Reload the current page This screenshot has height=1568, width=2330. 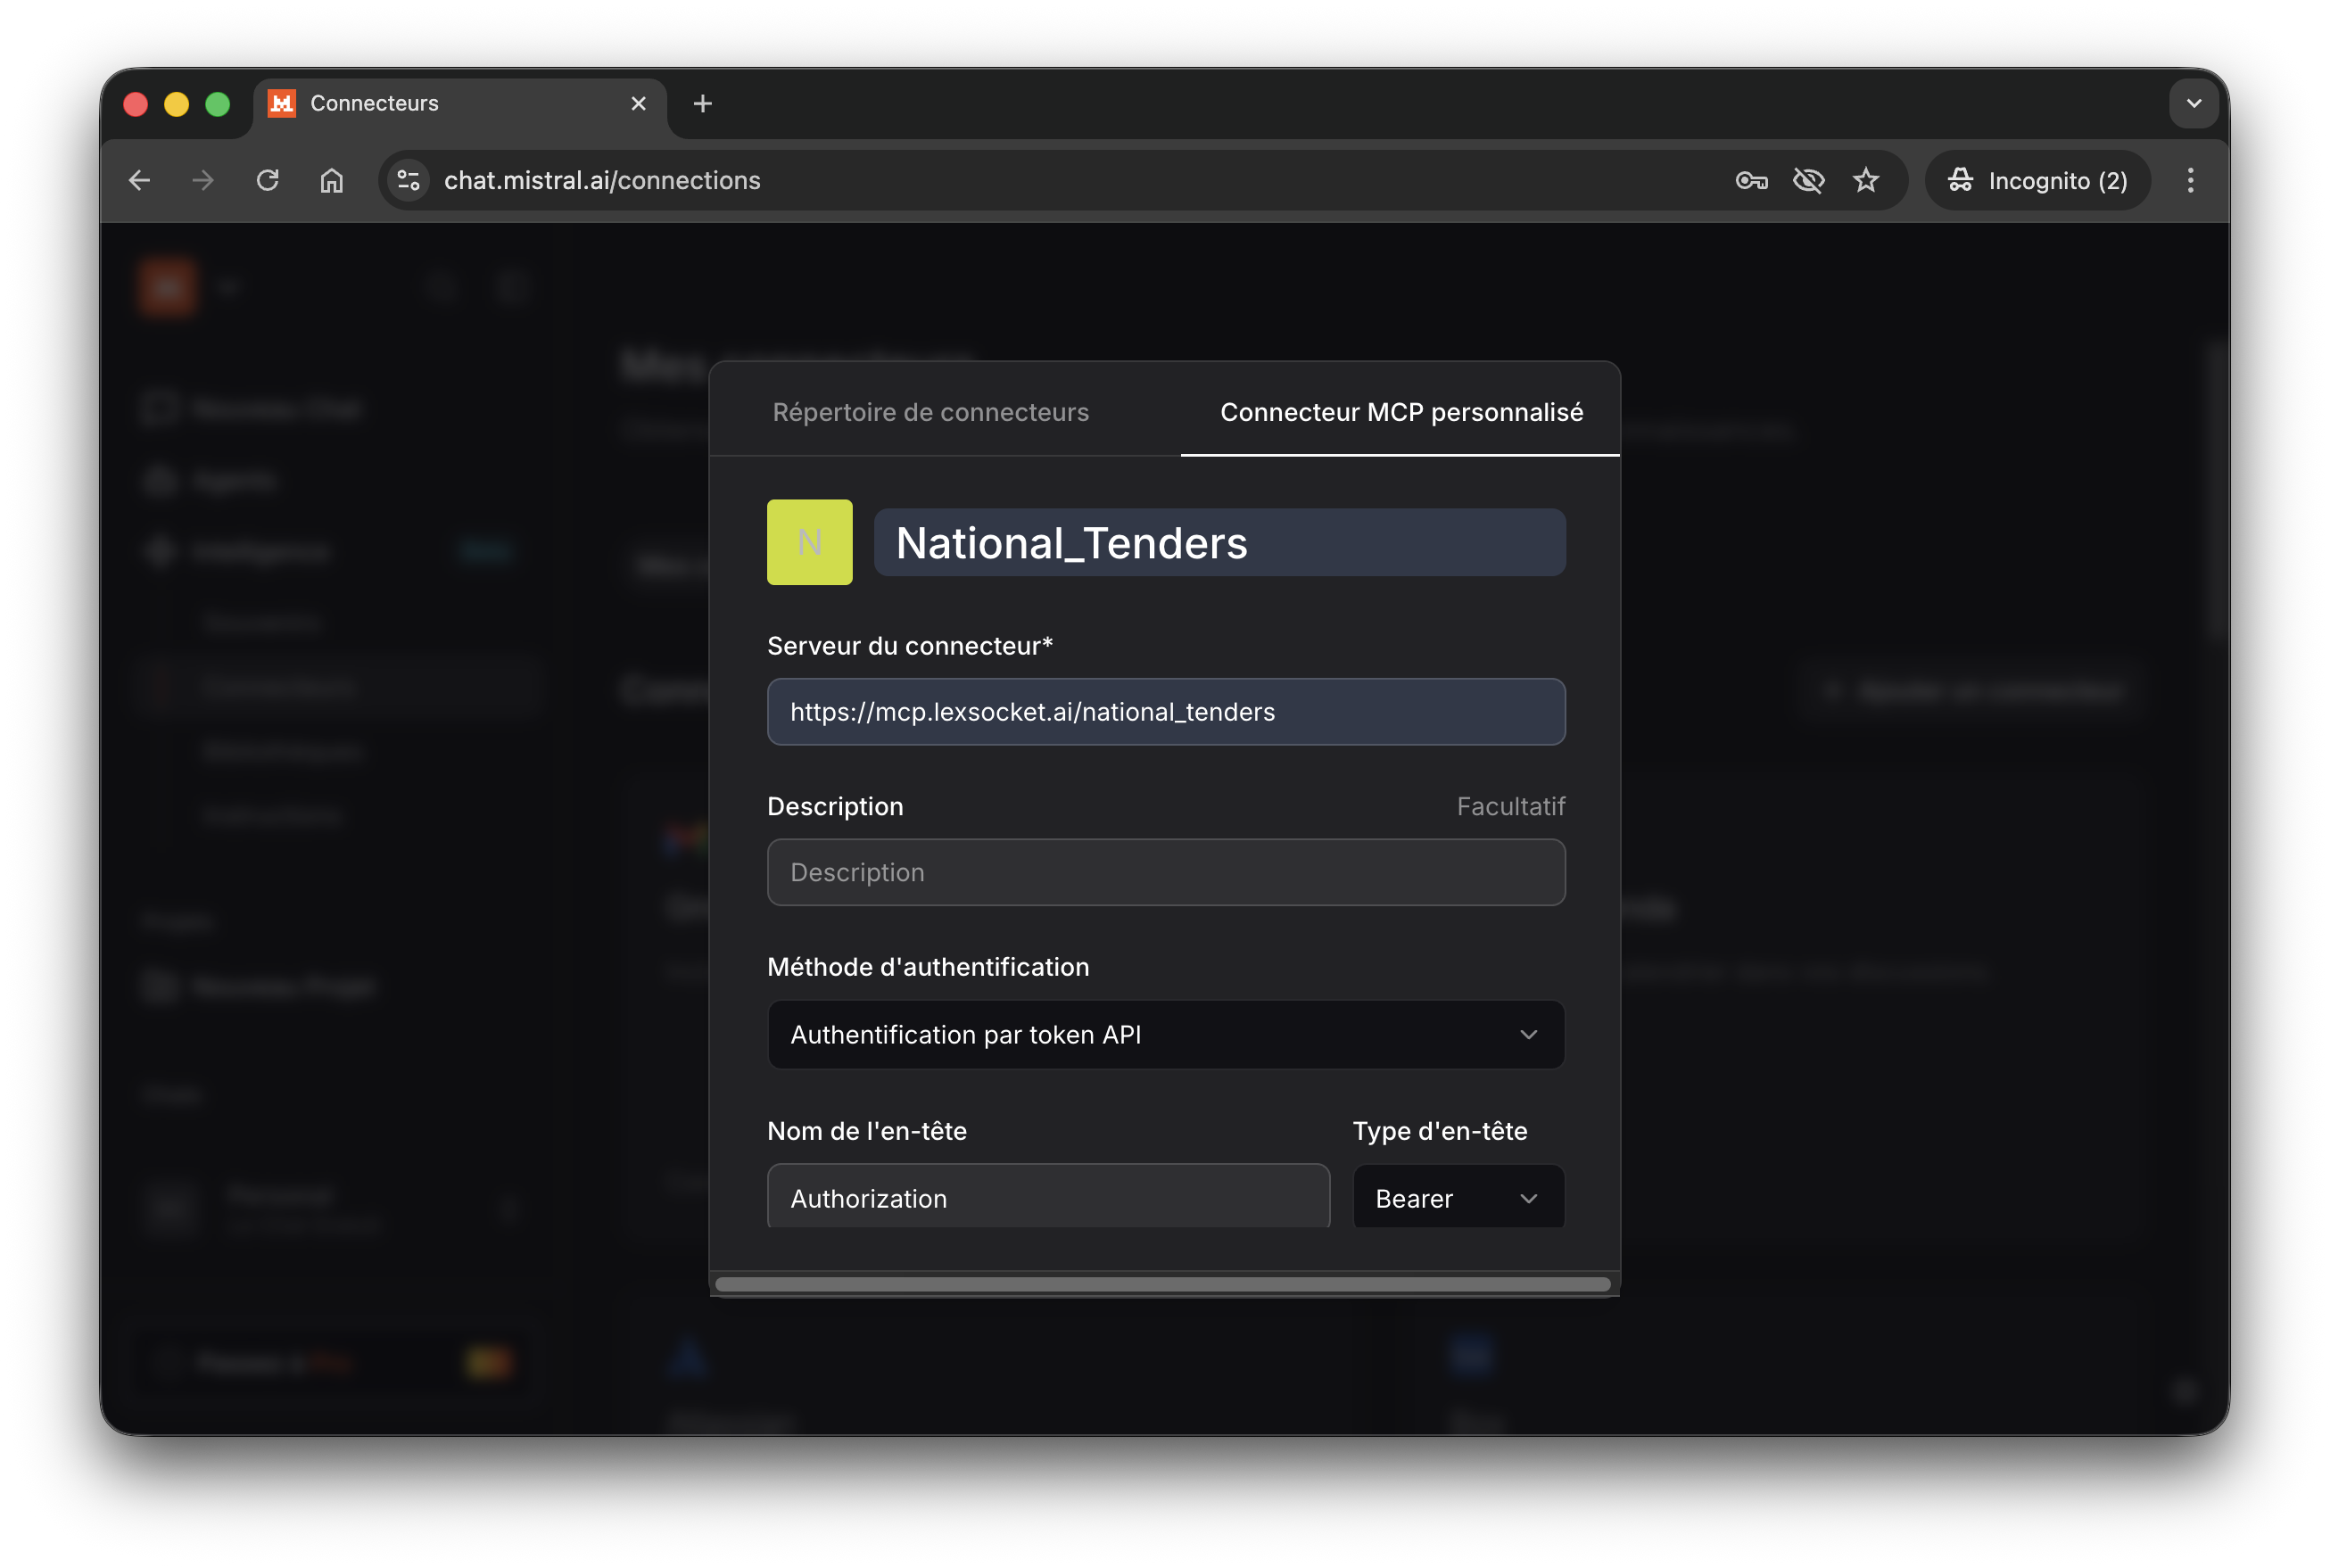[267, 180]
